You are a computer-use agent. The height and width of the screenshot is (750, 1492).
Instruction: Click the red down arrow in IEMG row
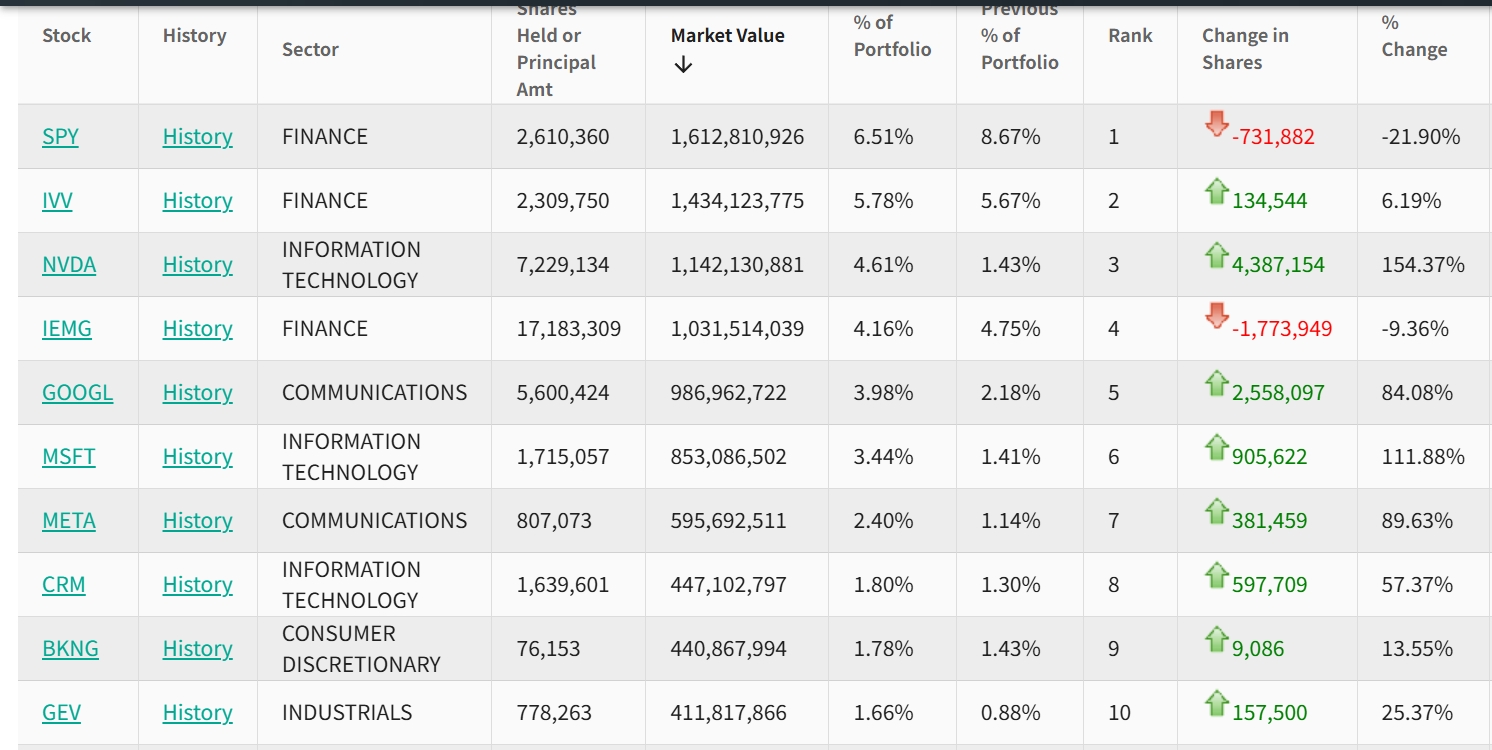pos(1216,317)
